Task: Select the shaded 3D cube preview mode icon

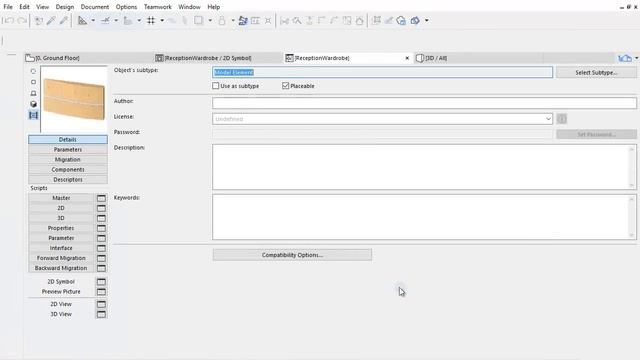Action: coord(33,104)
